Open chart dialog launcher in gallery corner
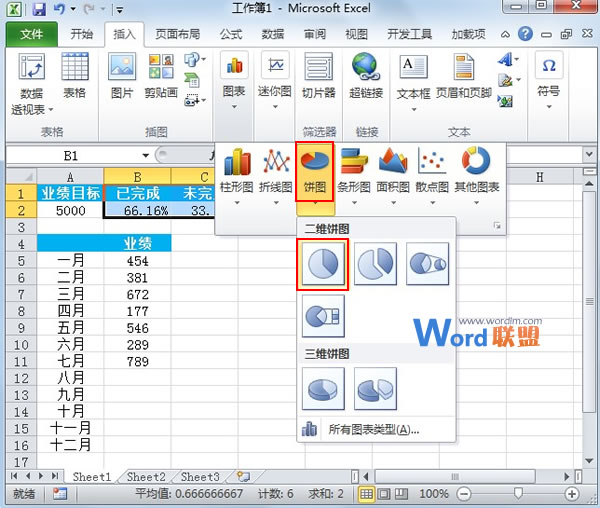Image resolution: width=600 pixels, height=508 pixels. point(497,225)
